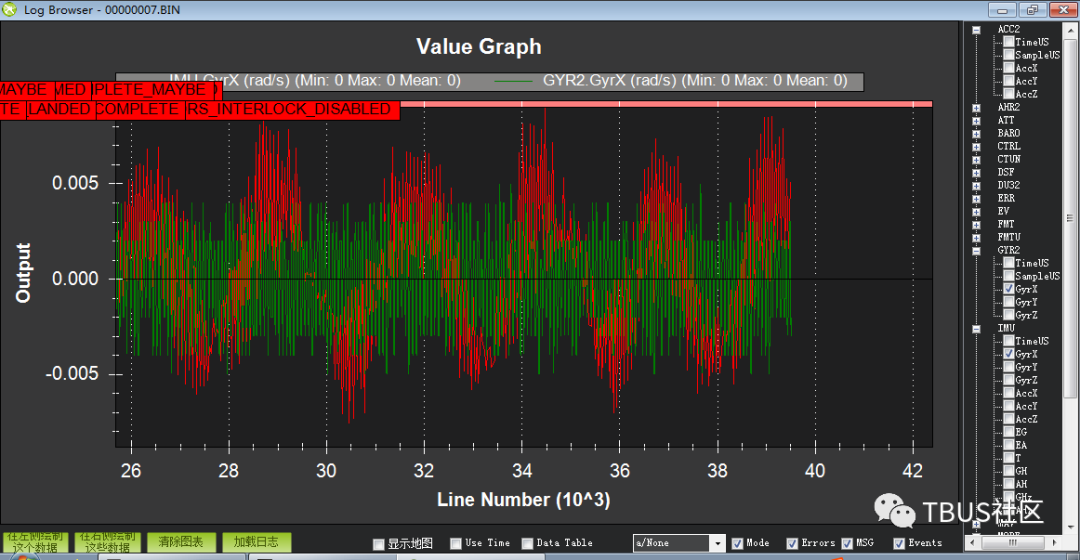This screenshot has width=1080, height=560.
Task: Click the 加载日志 load log button
Action: click(256, 542)
